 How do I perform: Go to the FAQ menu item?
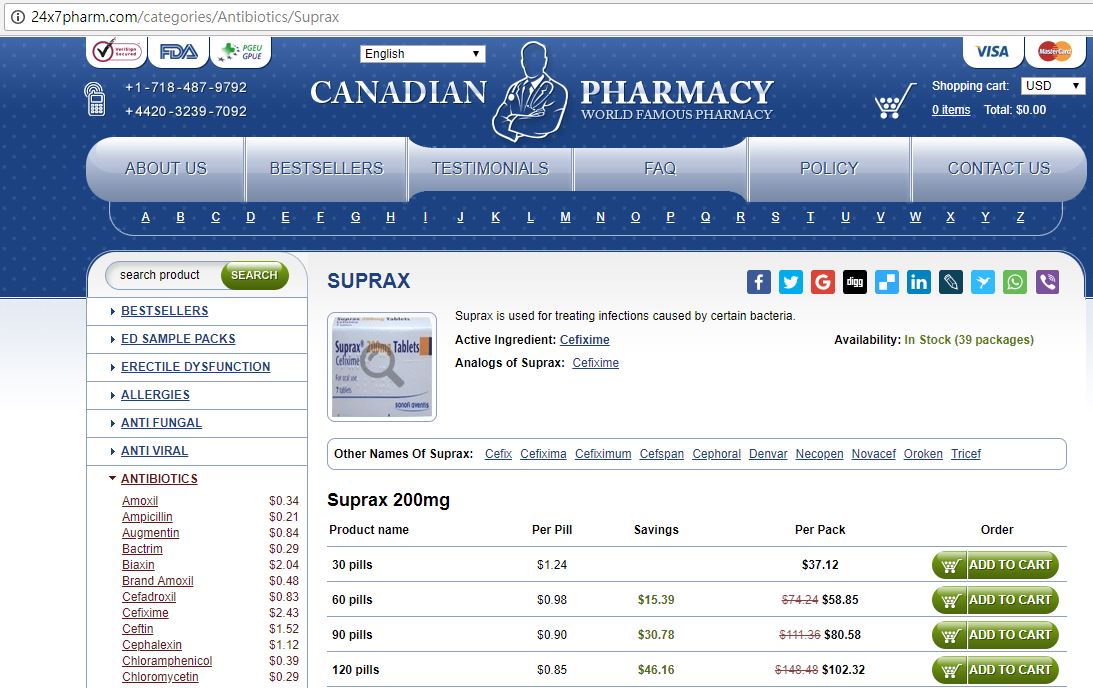[x=660, y=169]
